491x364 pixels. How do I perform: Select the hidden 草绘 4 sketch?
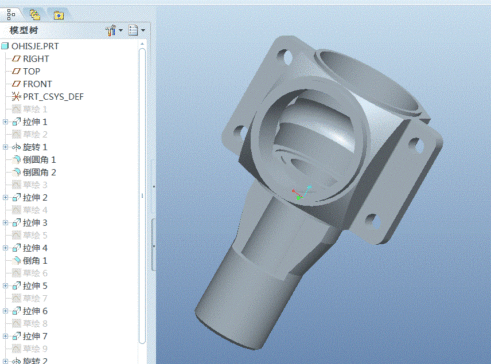[35, 210]
